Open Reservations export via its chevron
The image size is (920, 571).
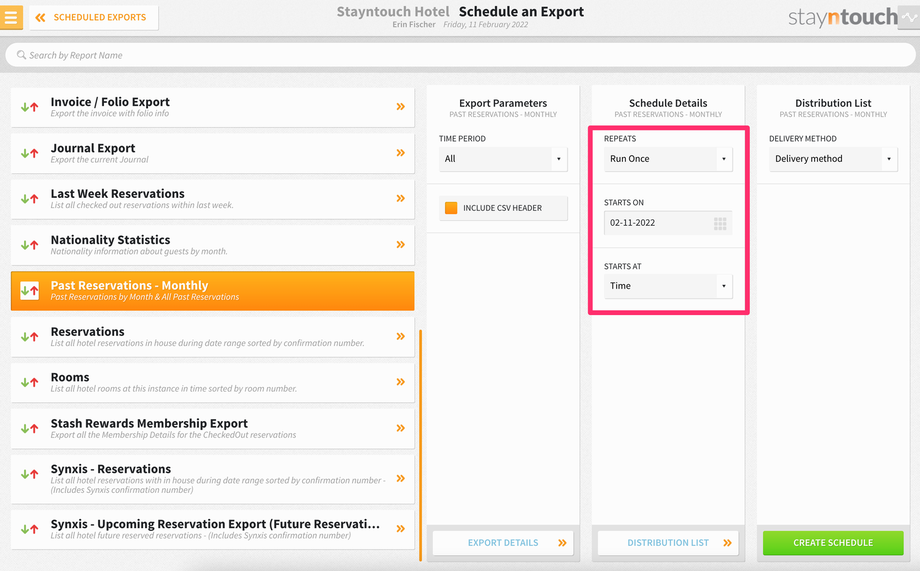401,336
